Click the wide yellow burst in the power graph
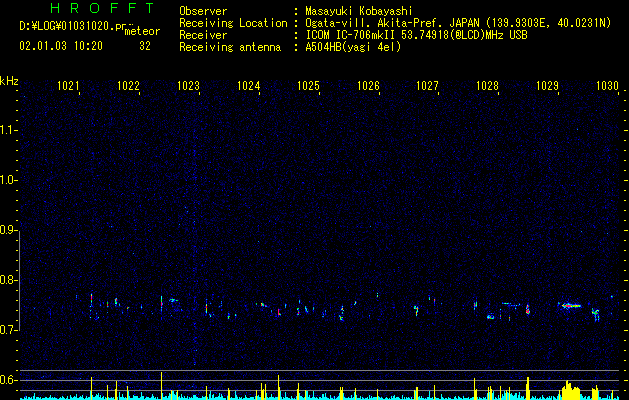 click(570, 389)
